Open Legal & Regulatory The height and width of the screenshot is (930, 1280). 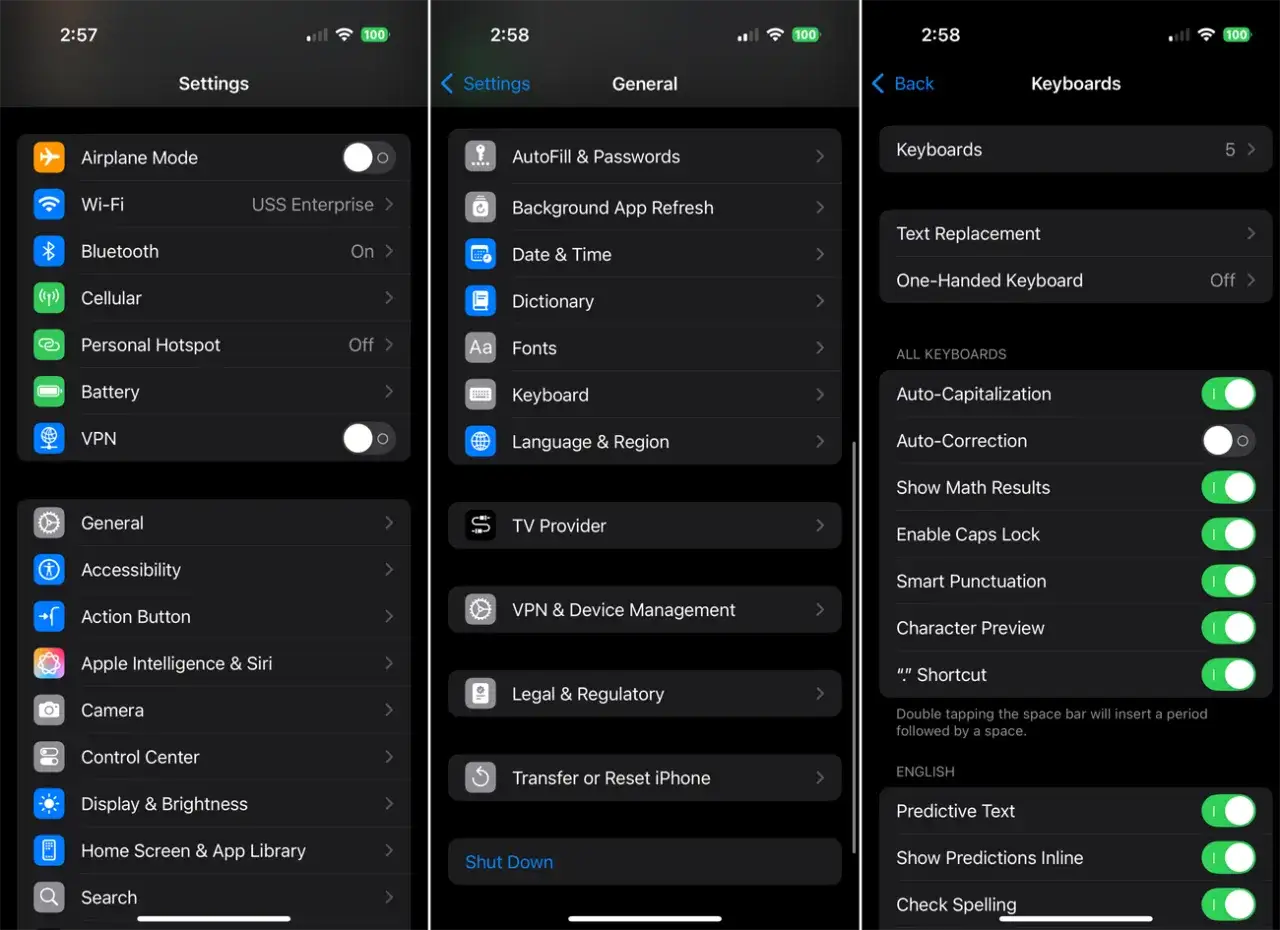pos(645,694)
